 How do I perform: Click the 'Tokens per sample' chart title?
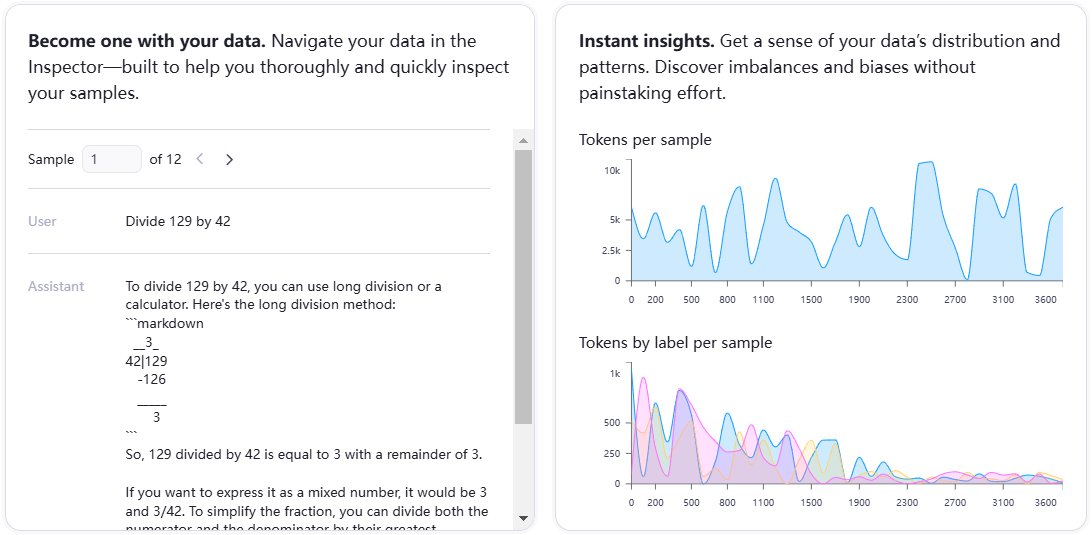click(x=645, y=140)
